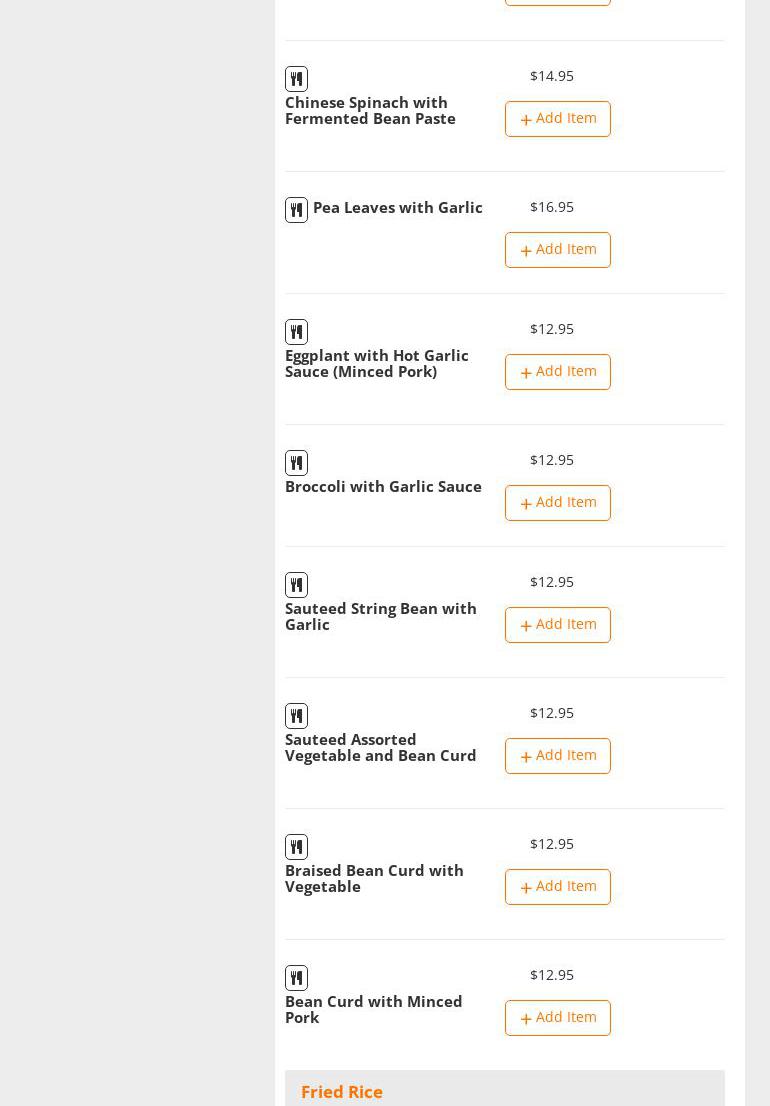Add Pea Leaves with Garlic to order
The height and width of the screenshot is (1106, 770).
point(557,250)
